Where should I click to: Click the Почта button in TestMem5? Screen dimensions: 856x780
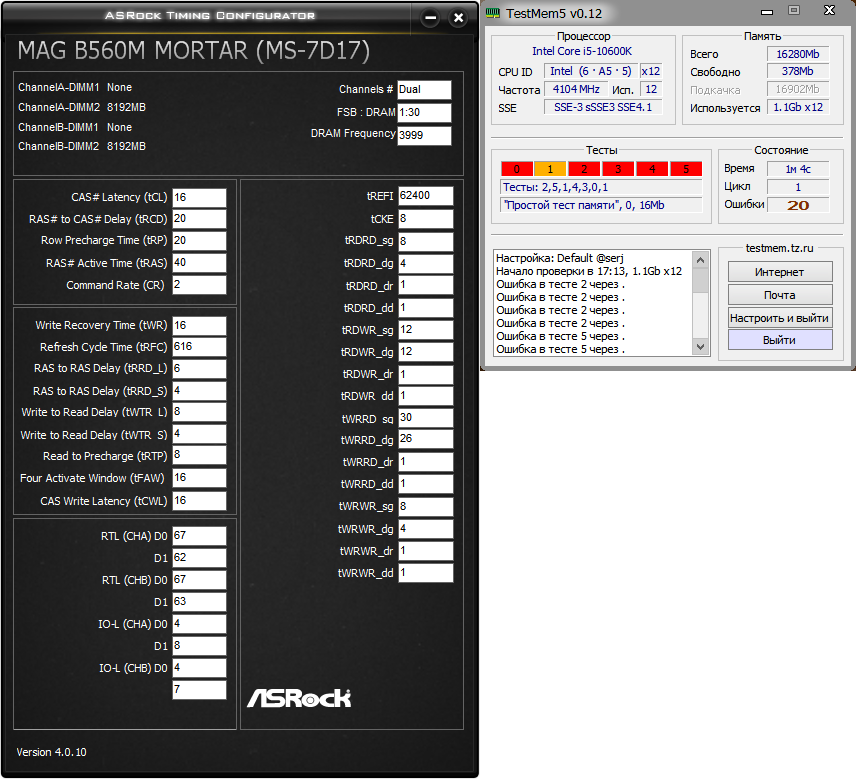780,295
